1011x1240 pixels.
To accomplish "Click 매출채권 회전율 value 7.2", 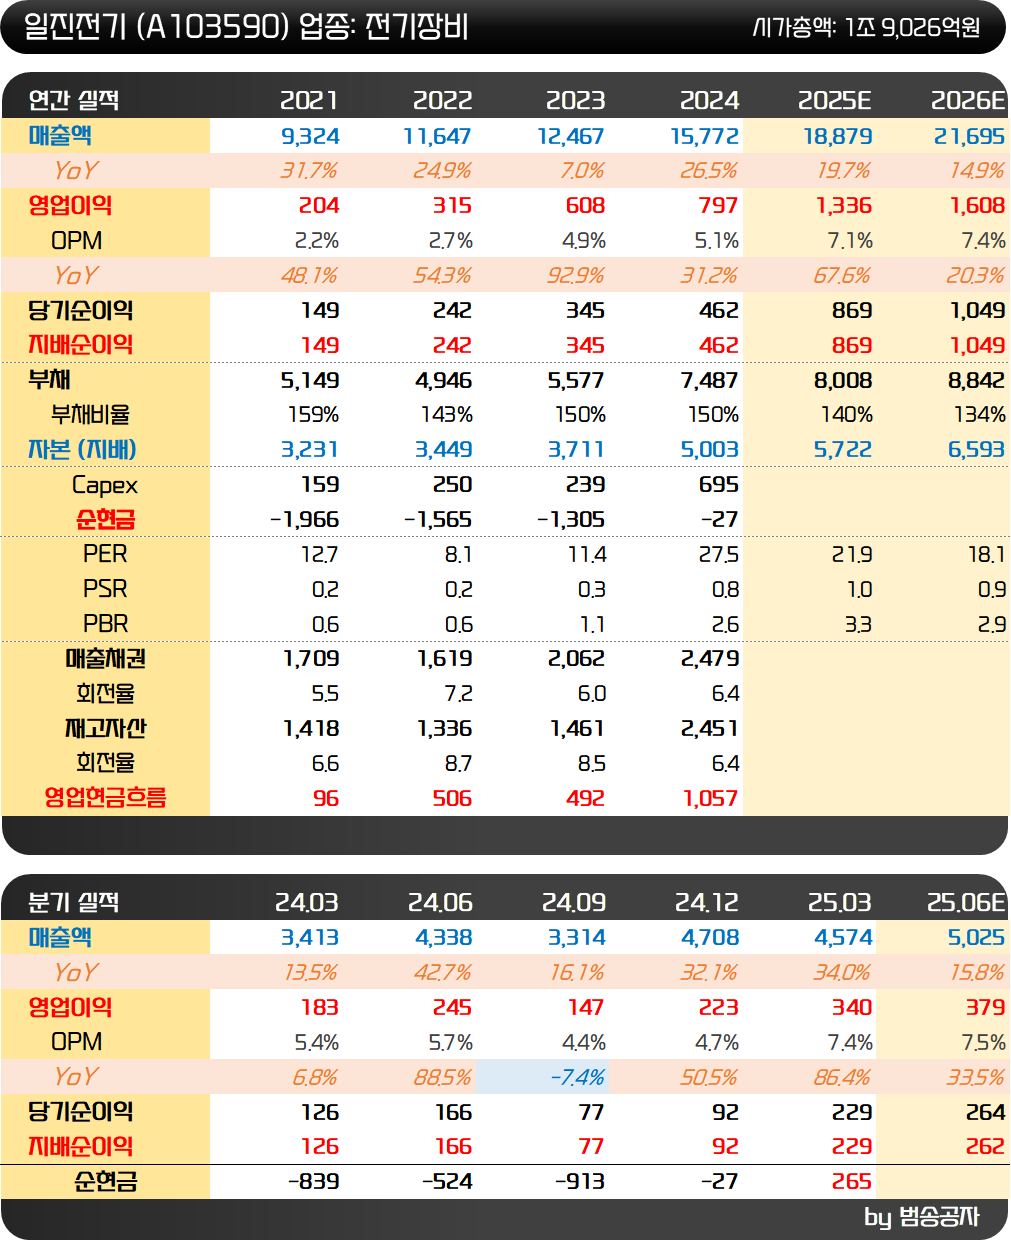I will coord(458,693).
